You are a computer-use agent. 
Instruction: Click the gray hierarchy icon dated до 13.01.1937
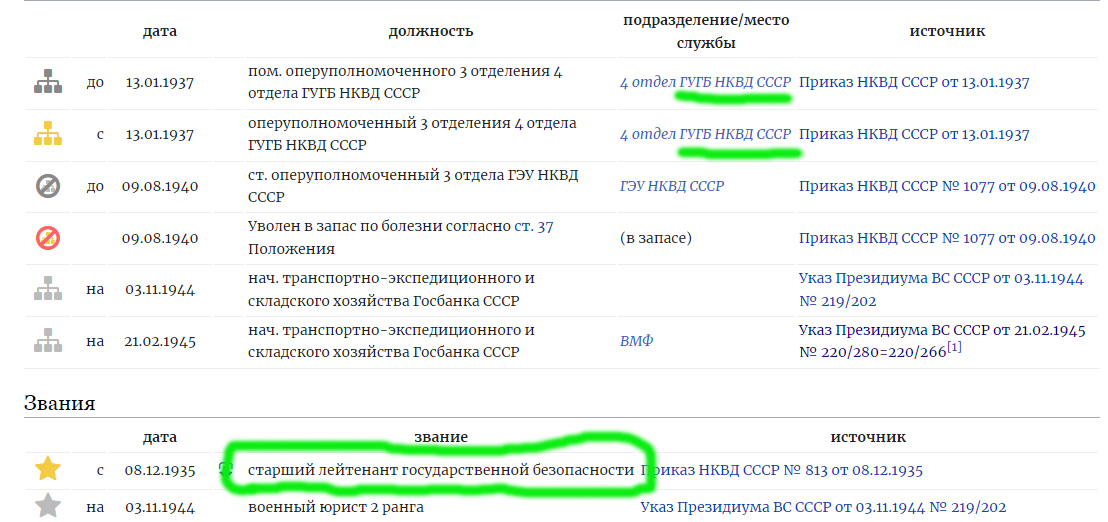coord(48,83)
